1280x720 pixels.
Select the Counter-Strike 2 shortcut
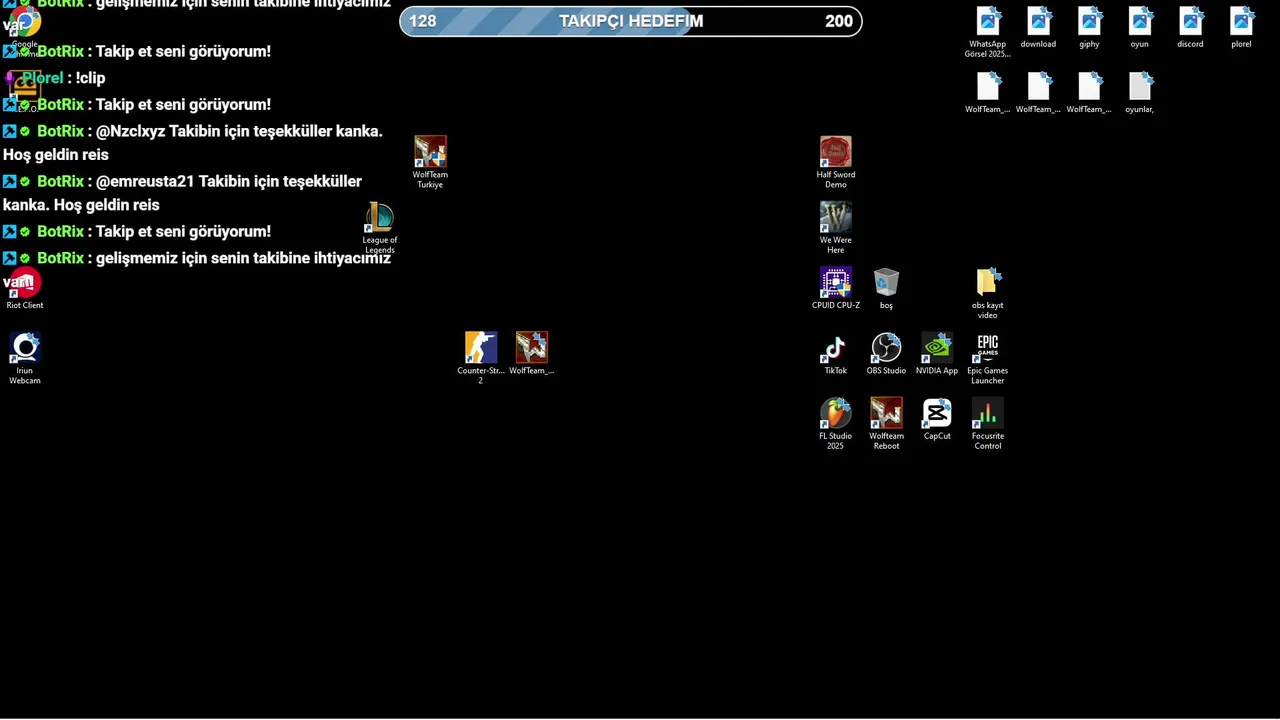coord(481,358)
